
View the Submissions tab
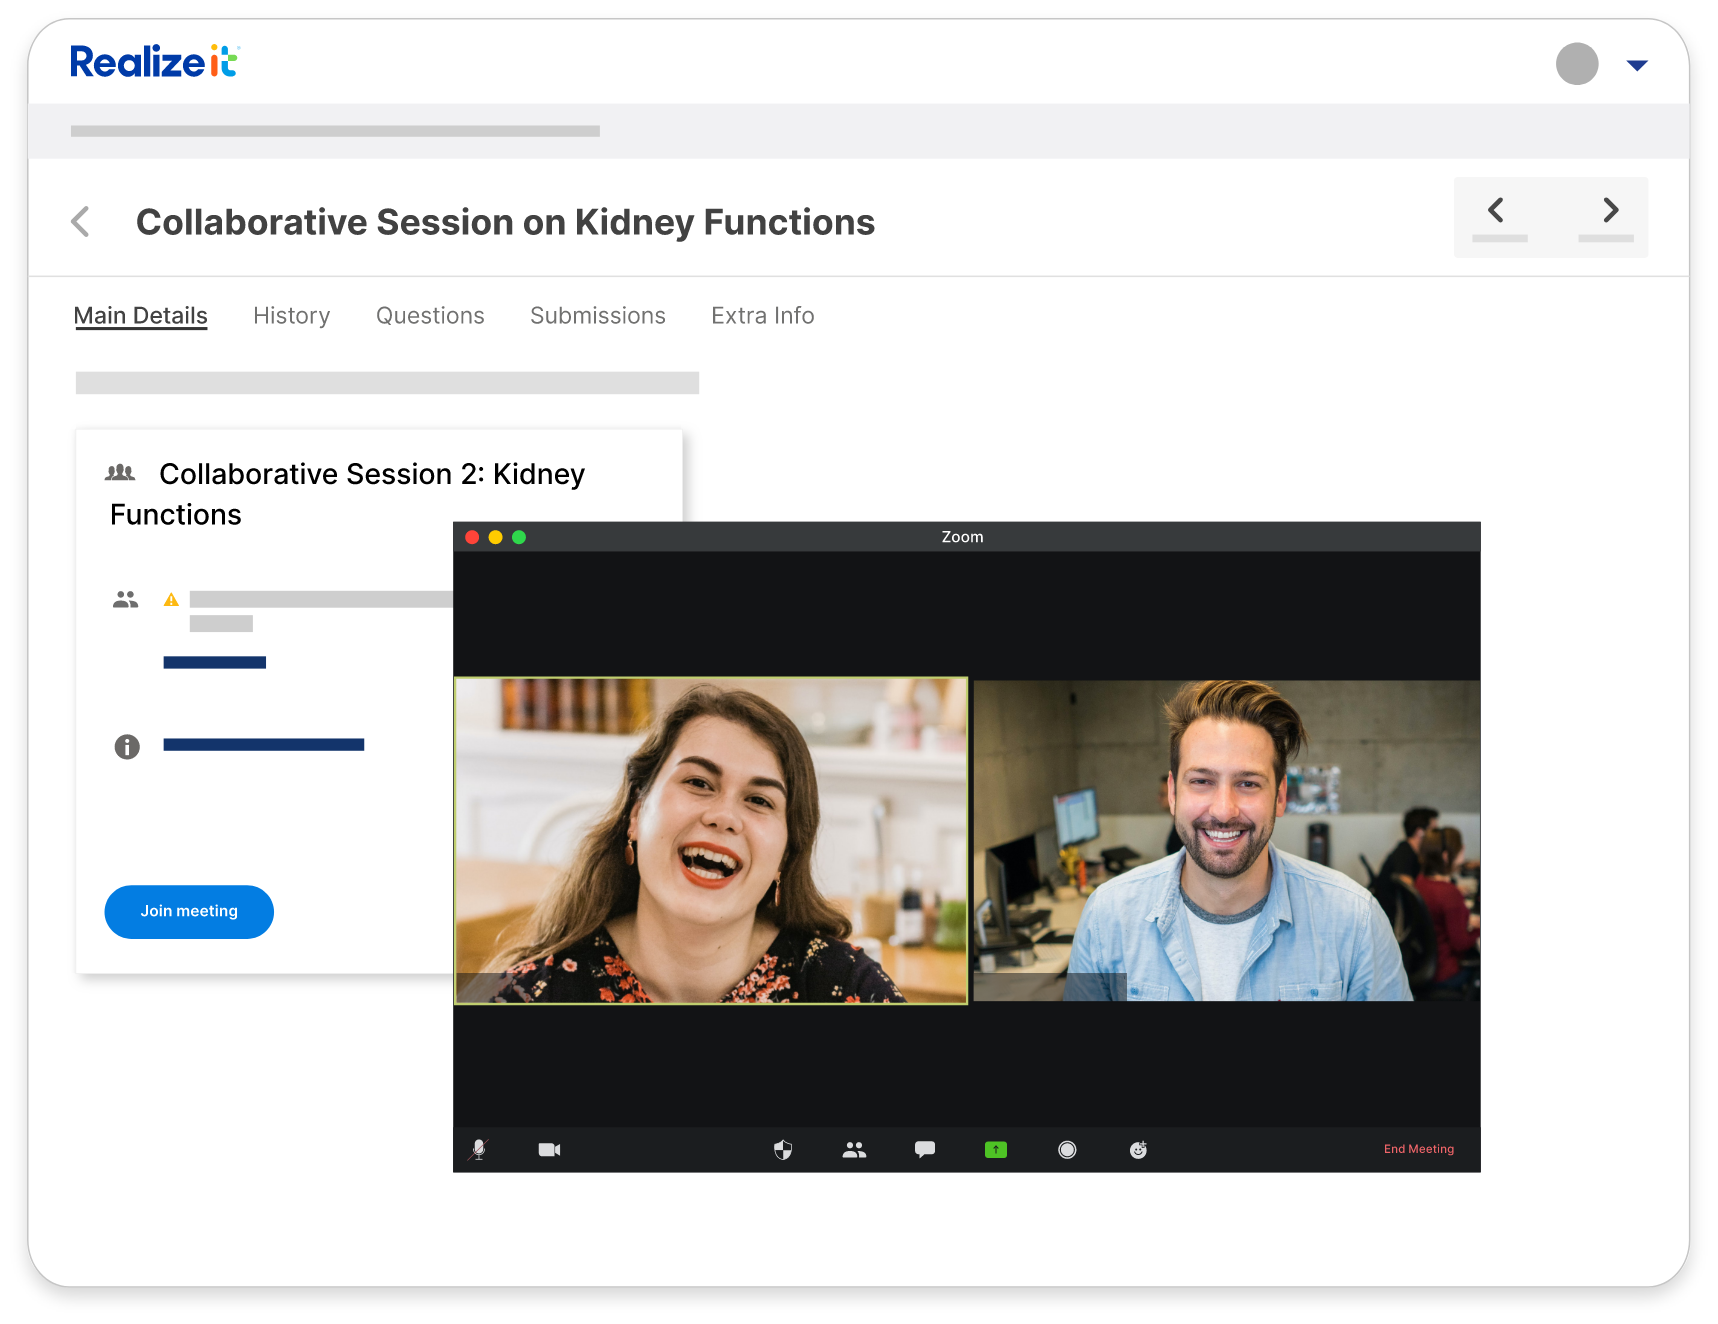(x=597, y=315)
